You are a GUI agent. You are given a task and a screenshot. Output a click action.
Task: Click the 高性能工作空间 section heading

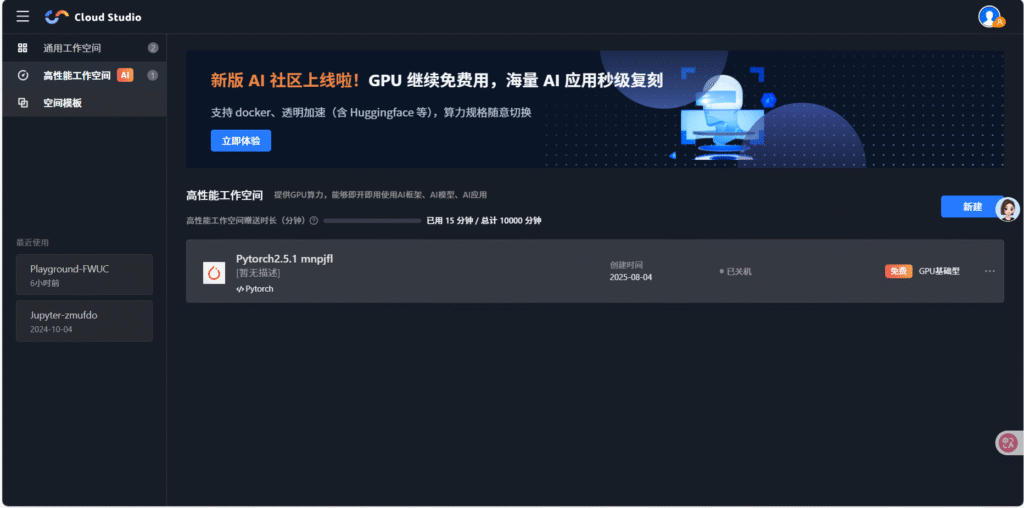[x=225, y=195]
